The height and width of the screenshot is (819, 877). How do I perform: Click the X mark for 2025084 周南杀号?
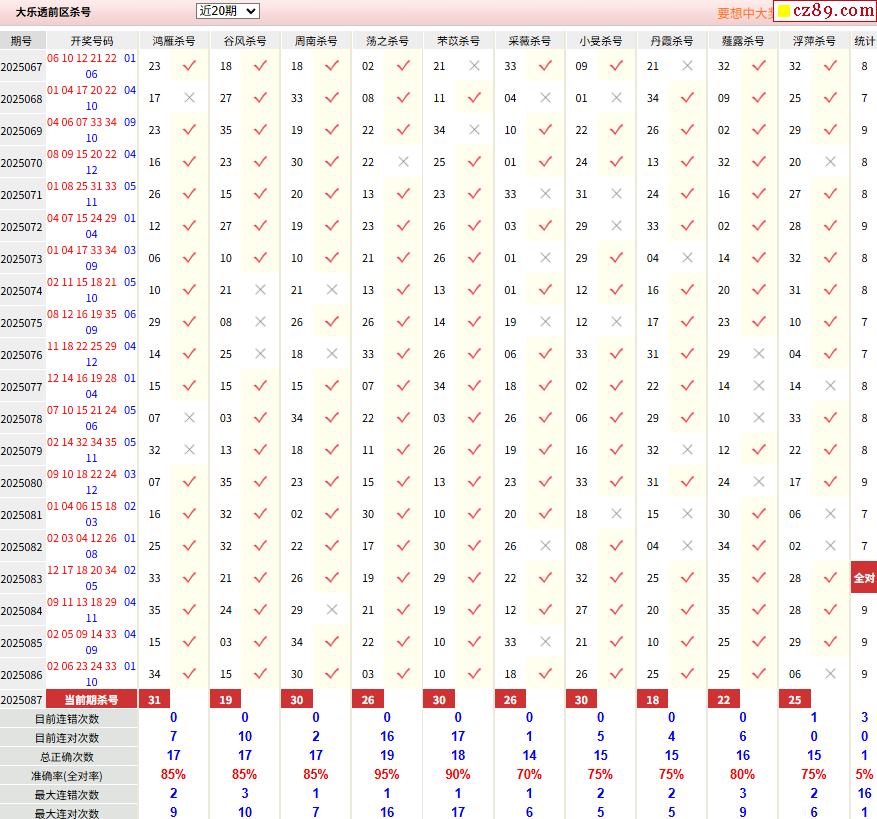coord(332,609)
